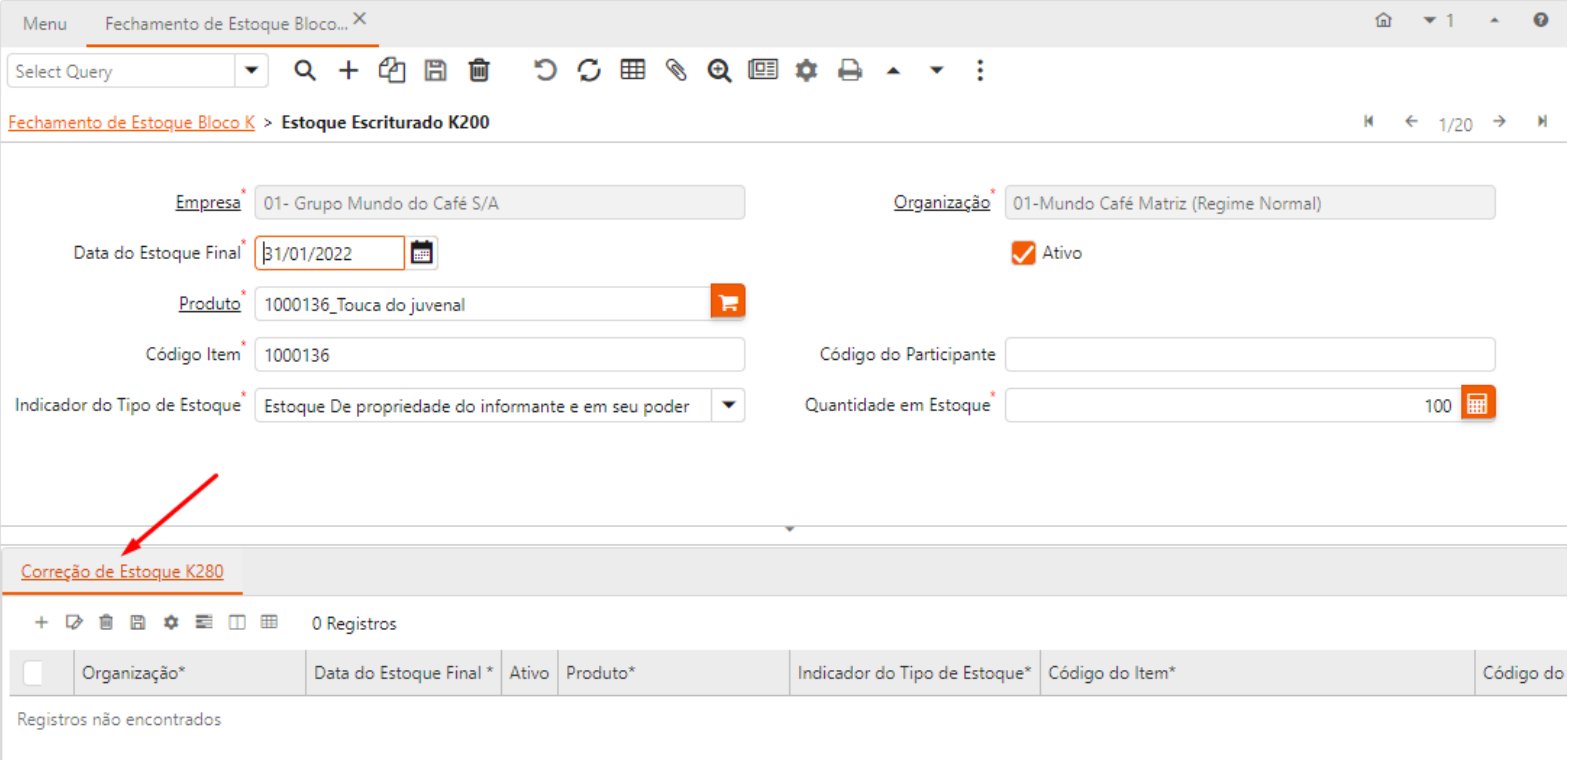Uncheck the Ativo checkbox
The height and width of the screenshot is (760, 1585).
[1022, 253]
